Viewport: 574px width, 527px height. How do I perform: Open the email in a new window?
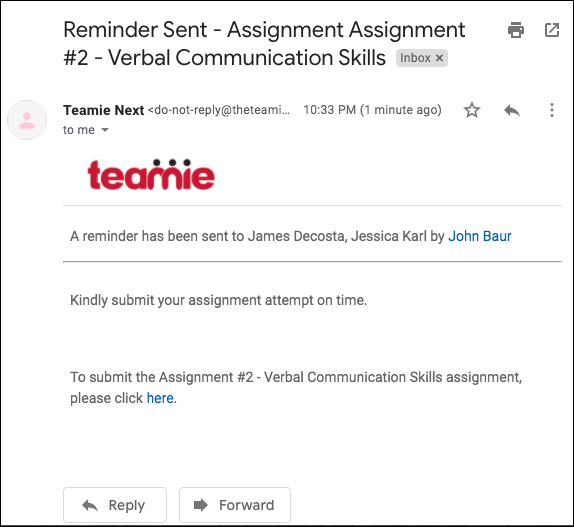pyautogui.click(x=552, y=30)
